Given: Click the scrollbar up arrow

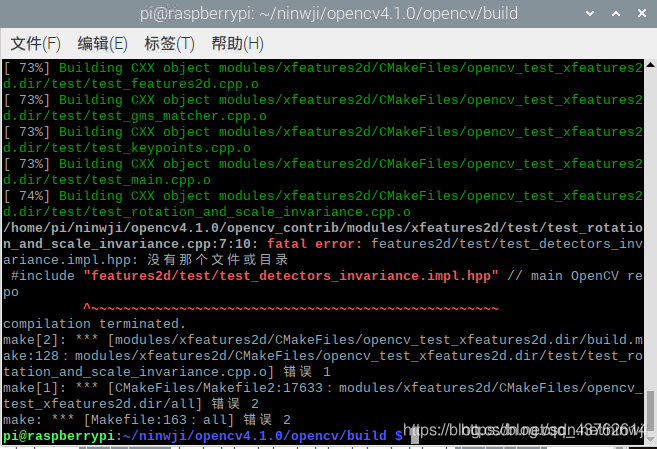Looking at the screenshot, I should pyautogui.click(x=650, y=65).
